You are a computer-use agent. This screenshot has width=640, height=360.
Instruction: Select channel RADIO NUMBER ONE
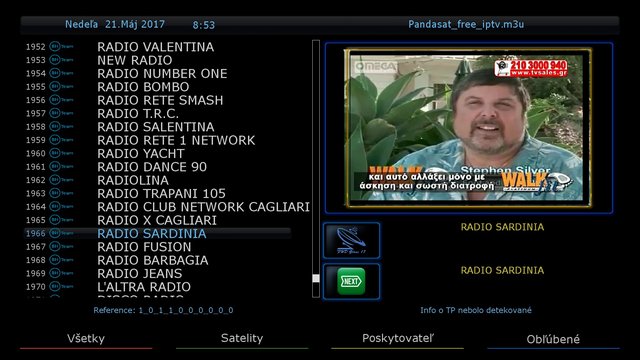pos(162,73)
